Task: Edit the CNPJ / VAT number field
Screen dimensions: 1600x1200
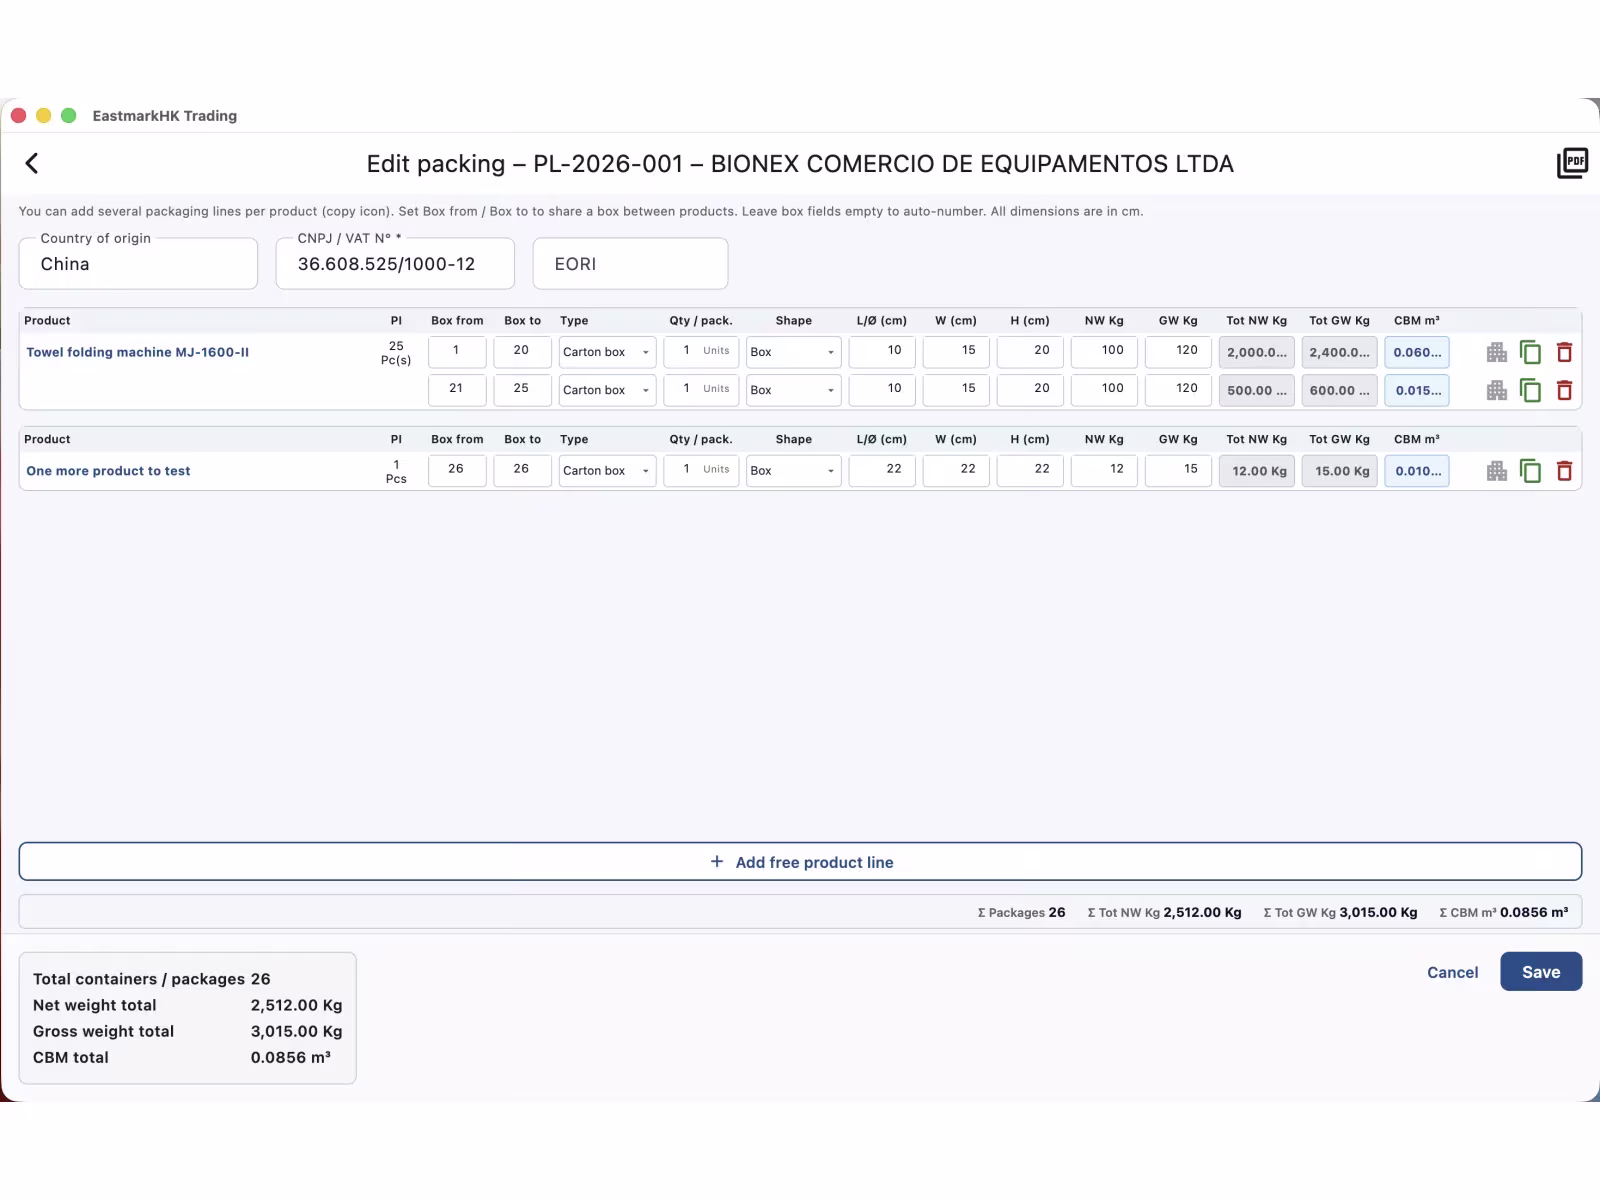Action: click(x=395, y=264)
